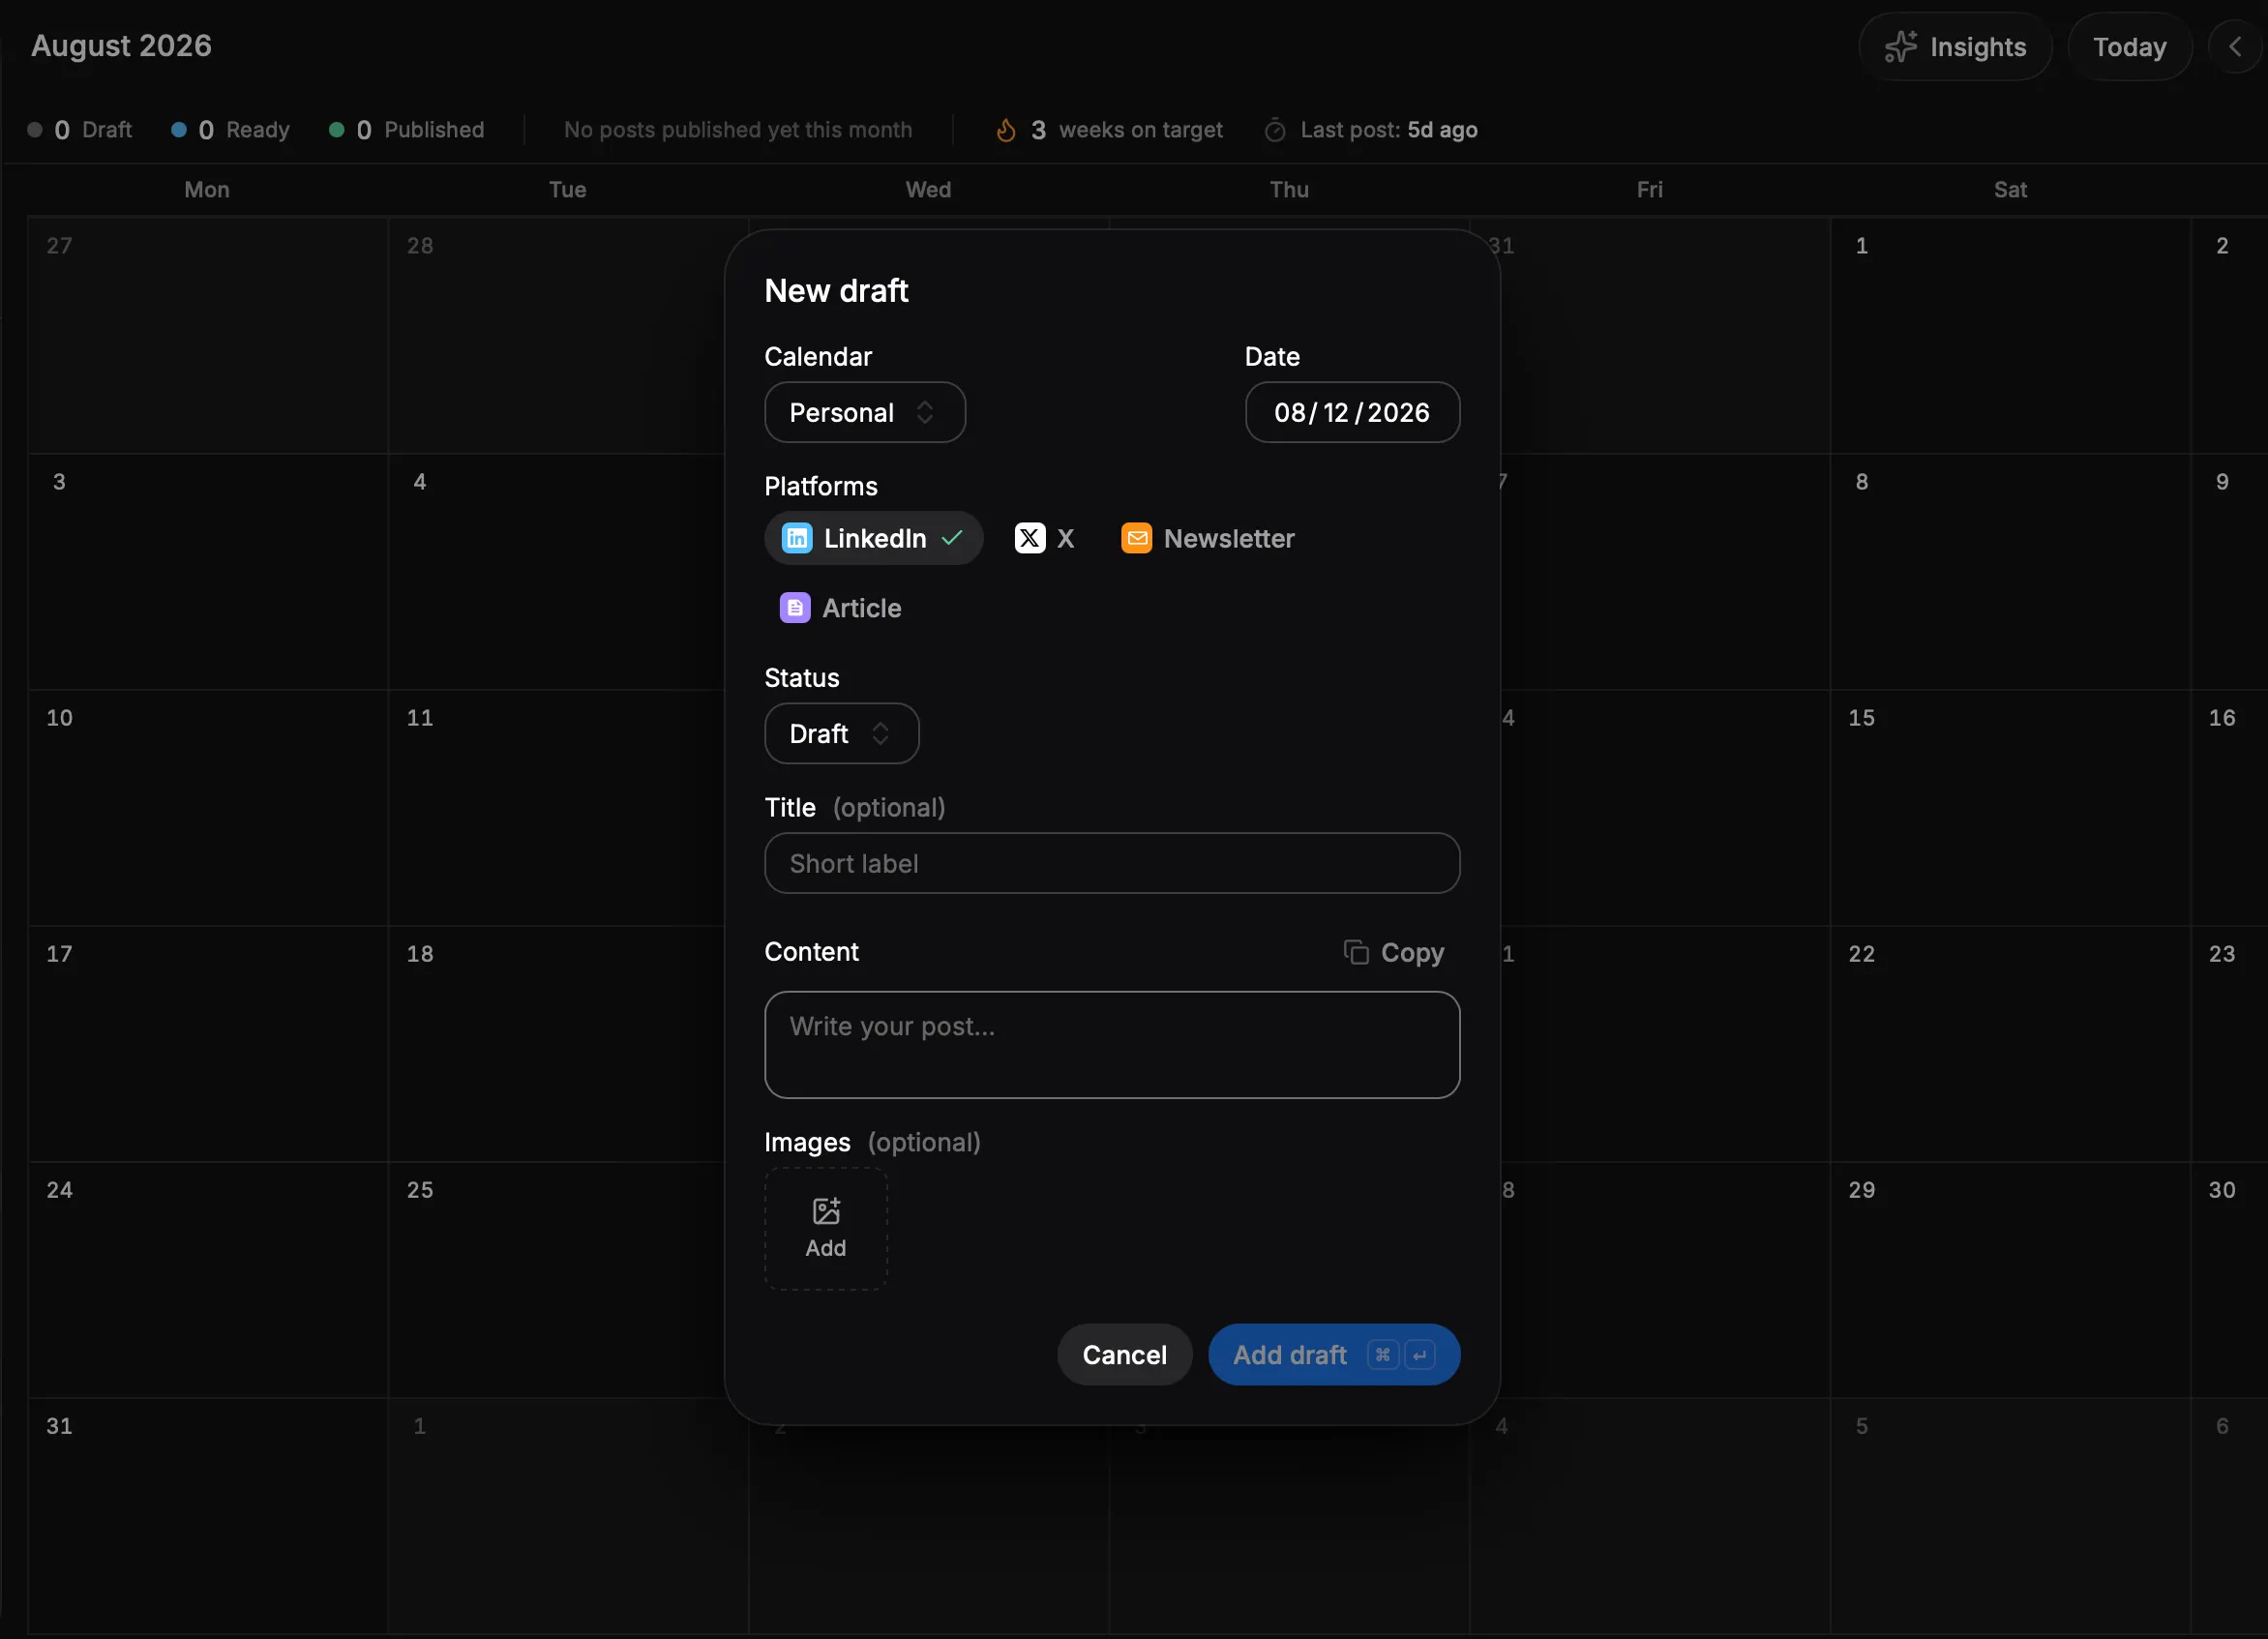
Task: Click the Sat column header
Action: 2010,189
